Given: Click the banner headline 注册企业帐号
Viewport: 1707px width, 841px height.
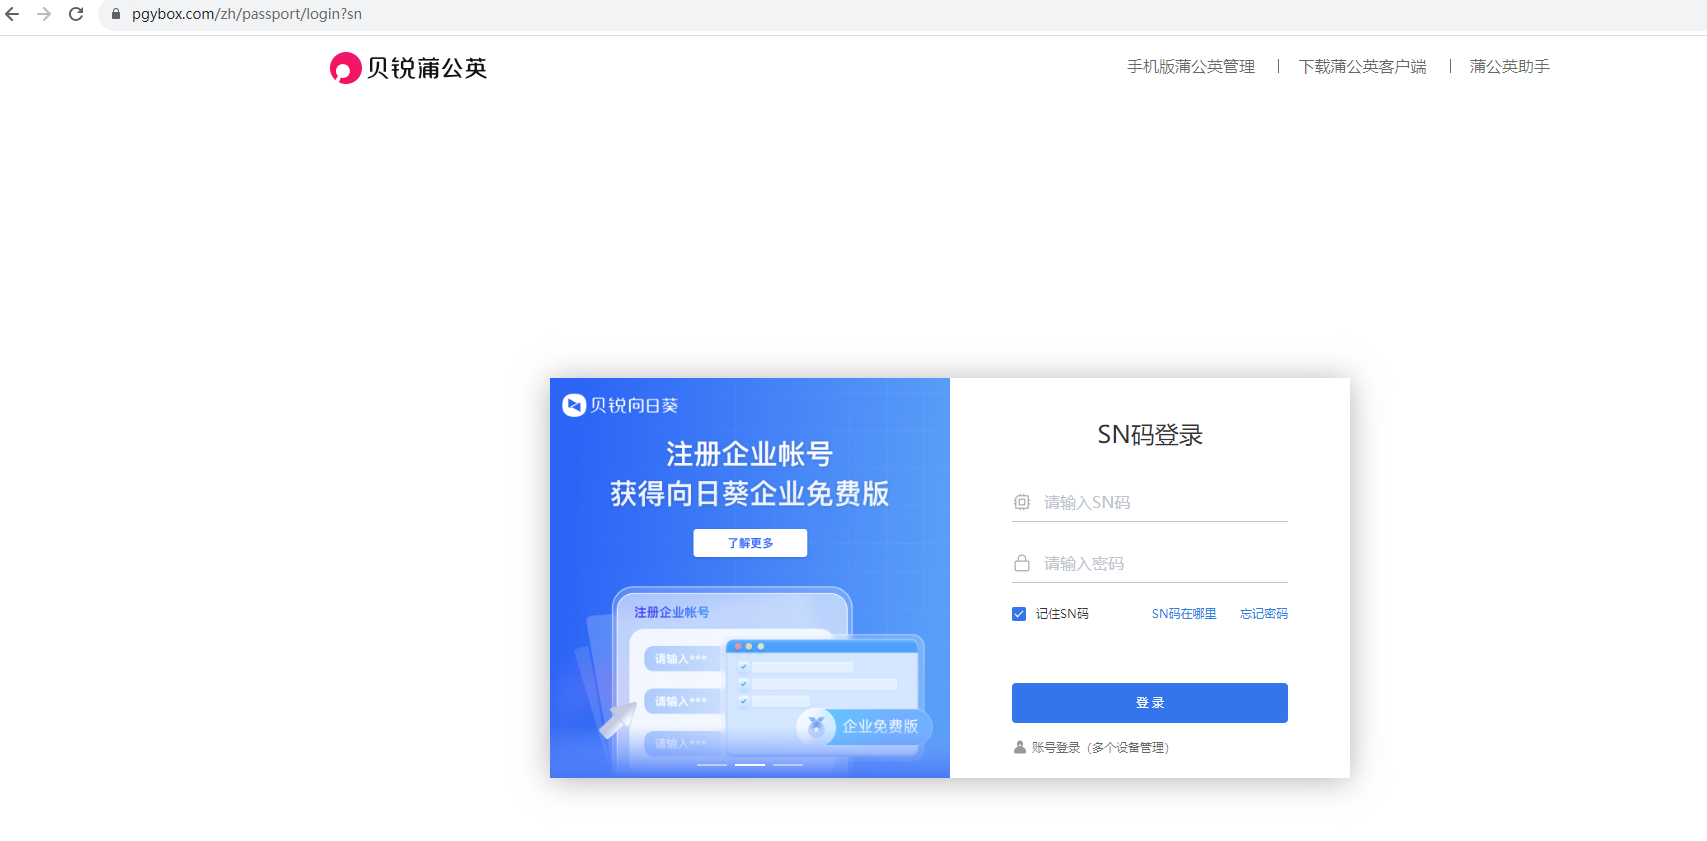Looking at the screenshot, I should [x=750, y=454].
